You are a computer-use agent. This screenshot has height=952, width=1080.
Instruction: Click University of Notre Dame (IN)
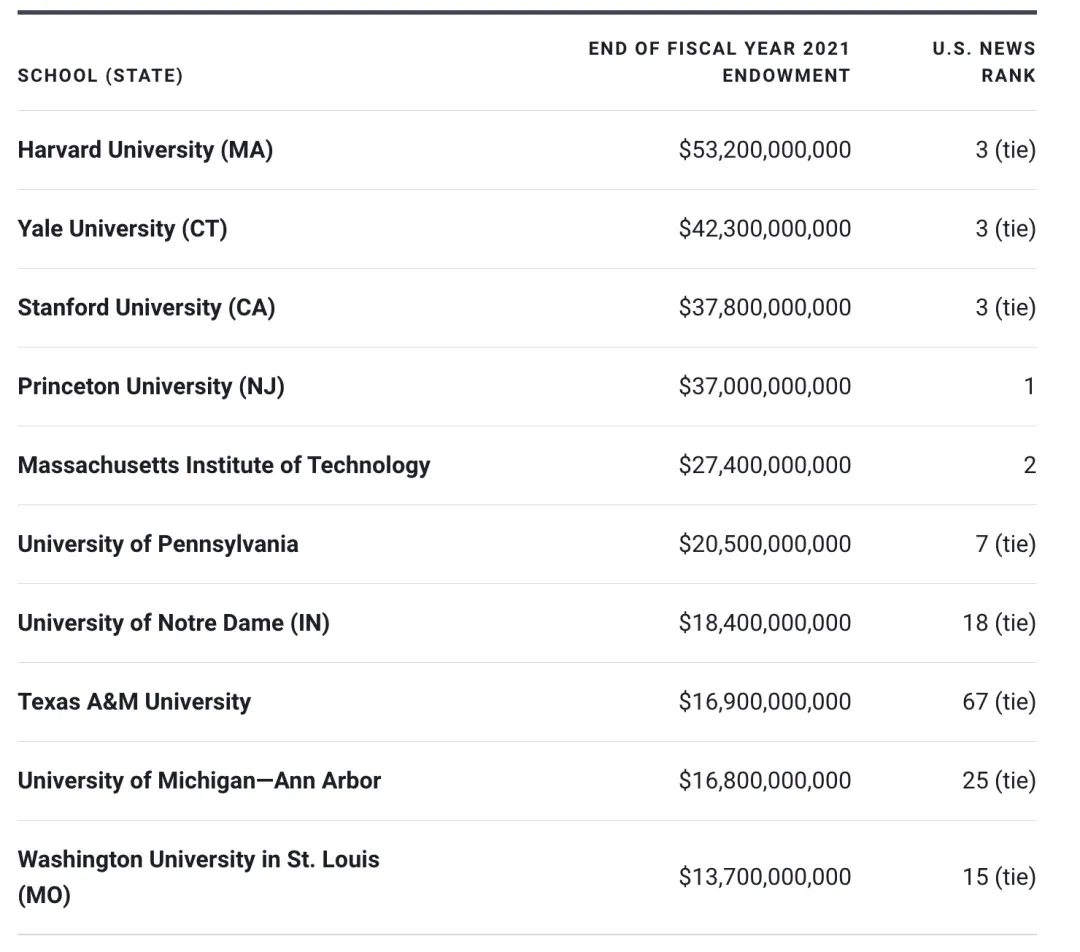tap(173, 624)
